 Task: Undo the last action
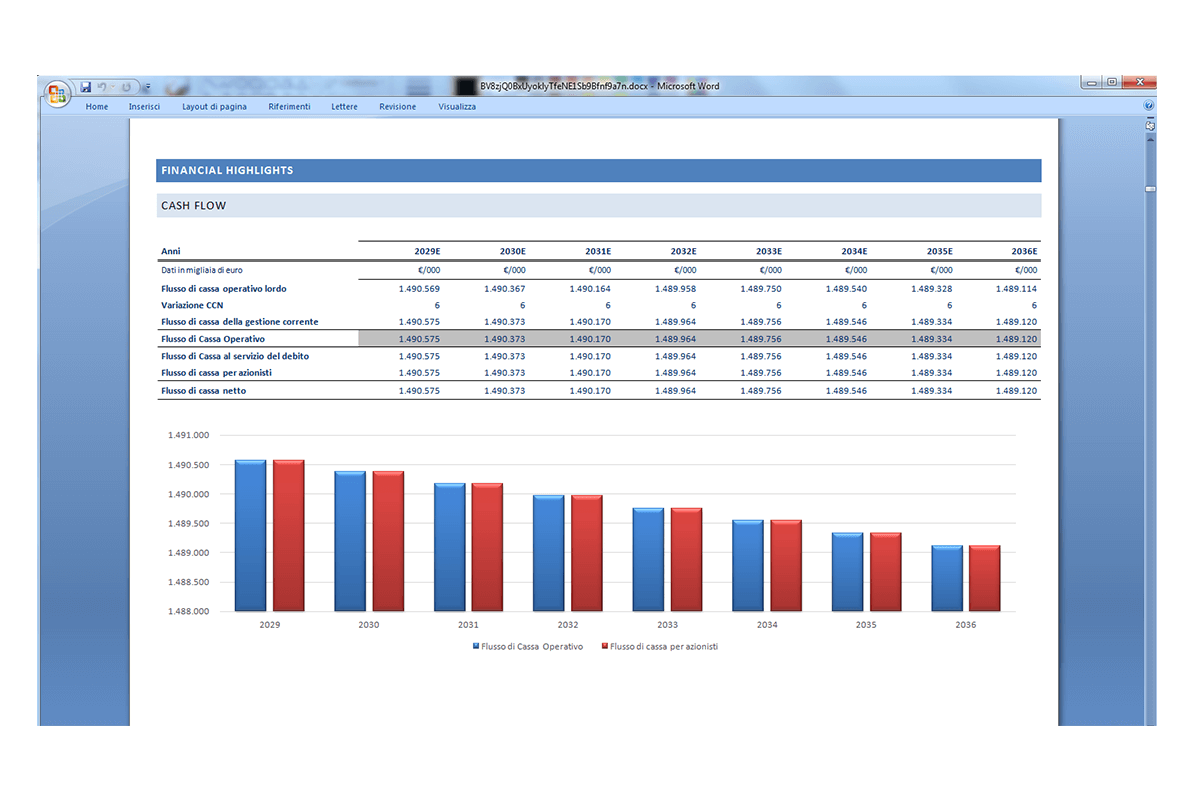tap(101, 87)
